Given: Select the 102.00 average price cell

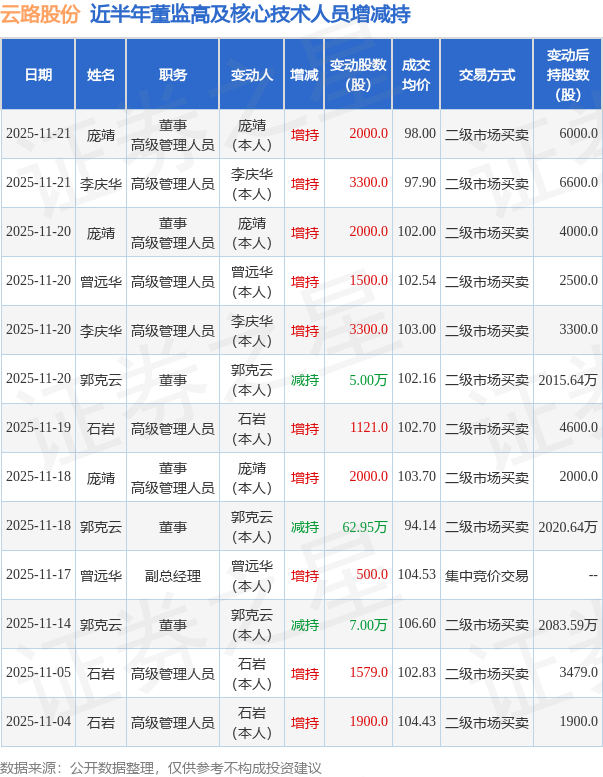Looking at the screenshot, I should [x=417, y=232].
